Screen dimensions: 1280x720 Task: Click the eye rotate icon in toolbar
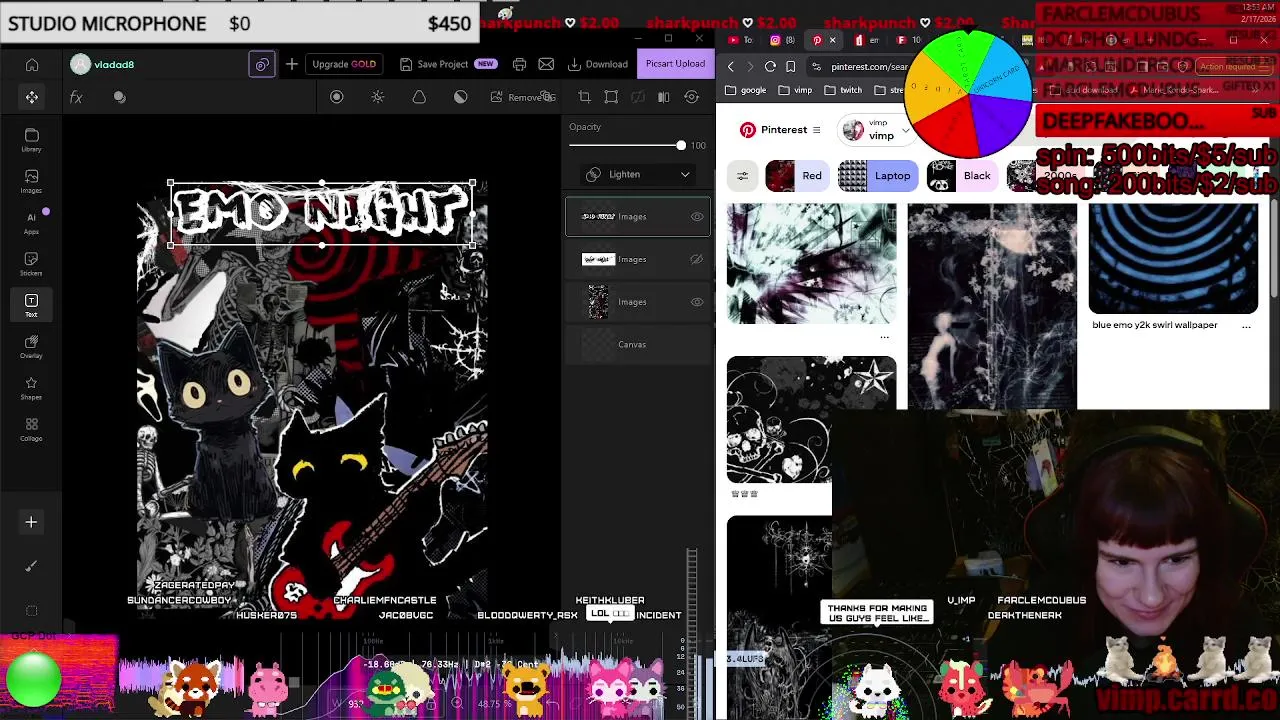tap(691, 97)
